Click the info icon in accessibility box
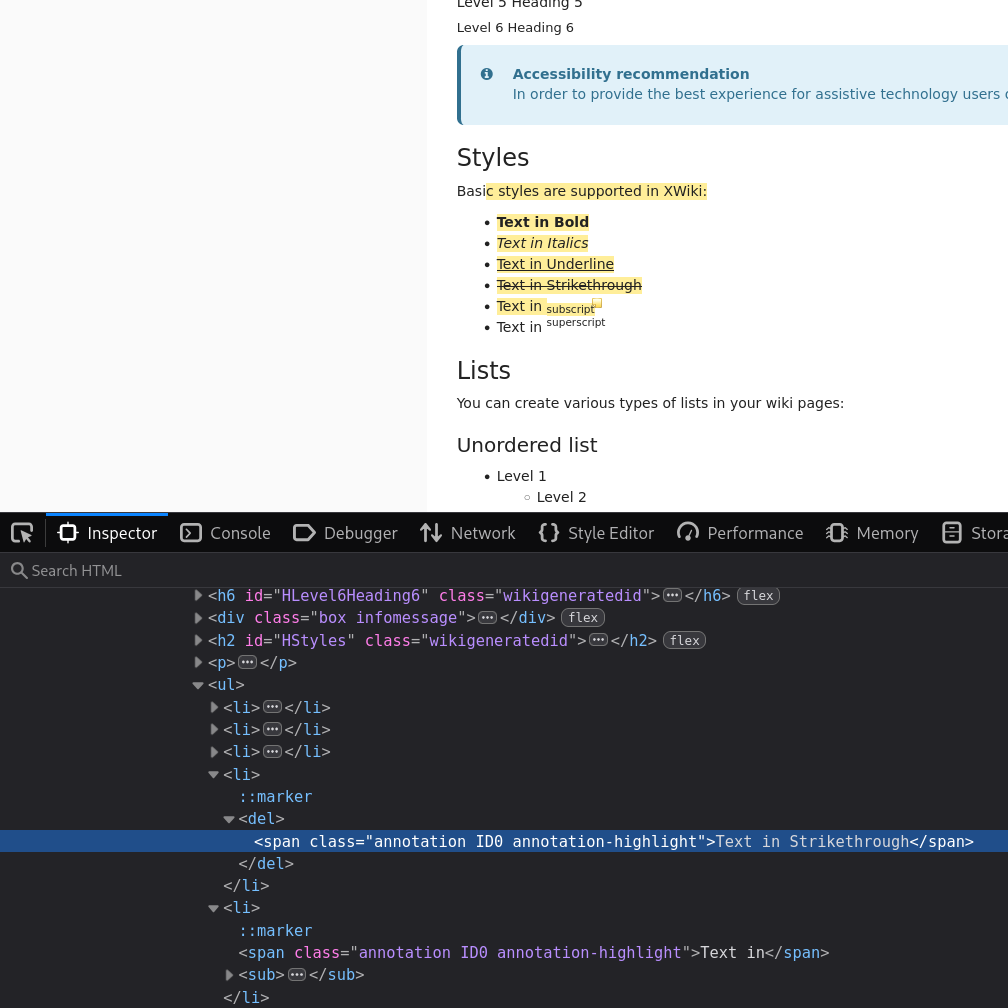 487,74
